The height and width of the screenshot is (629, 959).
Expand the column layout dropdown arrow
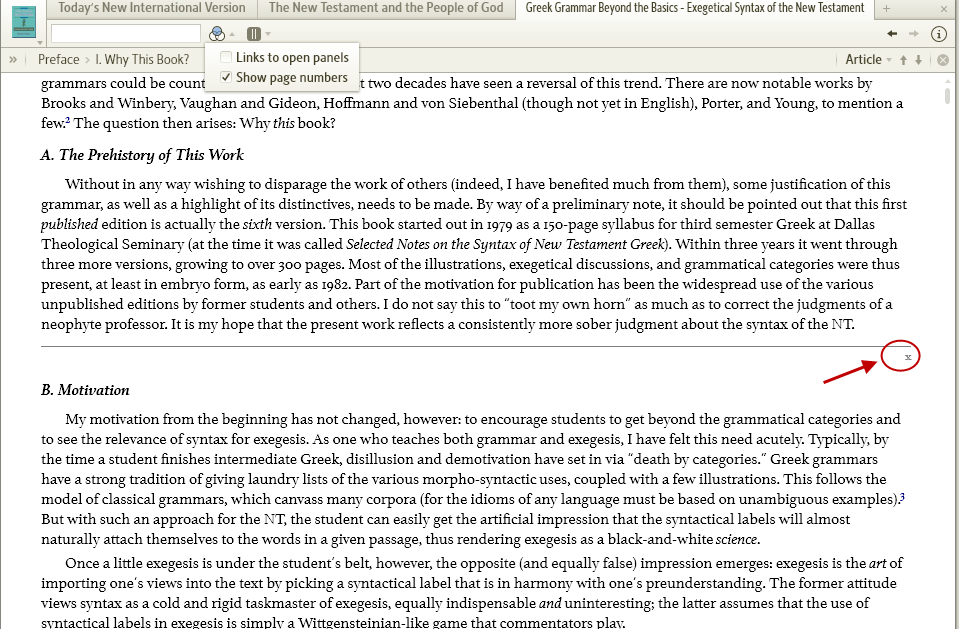pos(268,34)
